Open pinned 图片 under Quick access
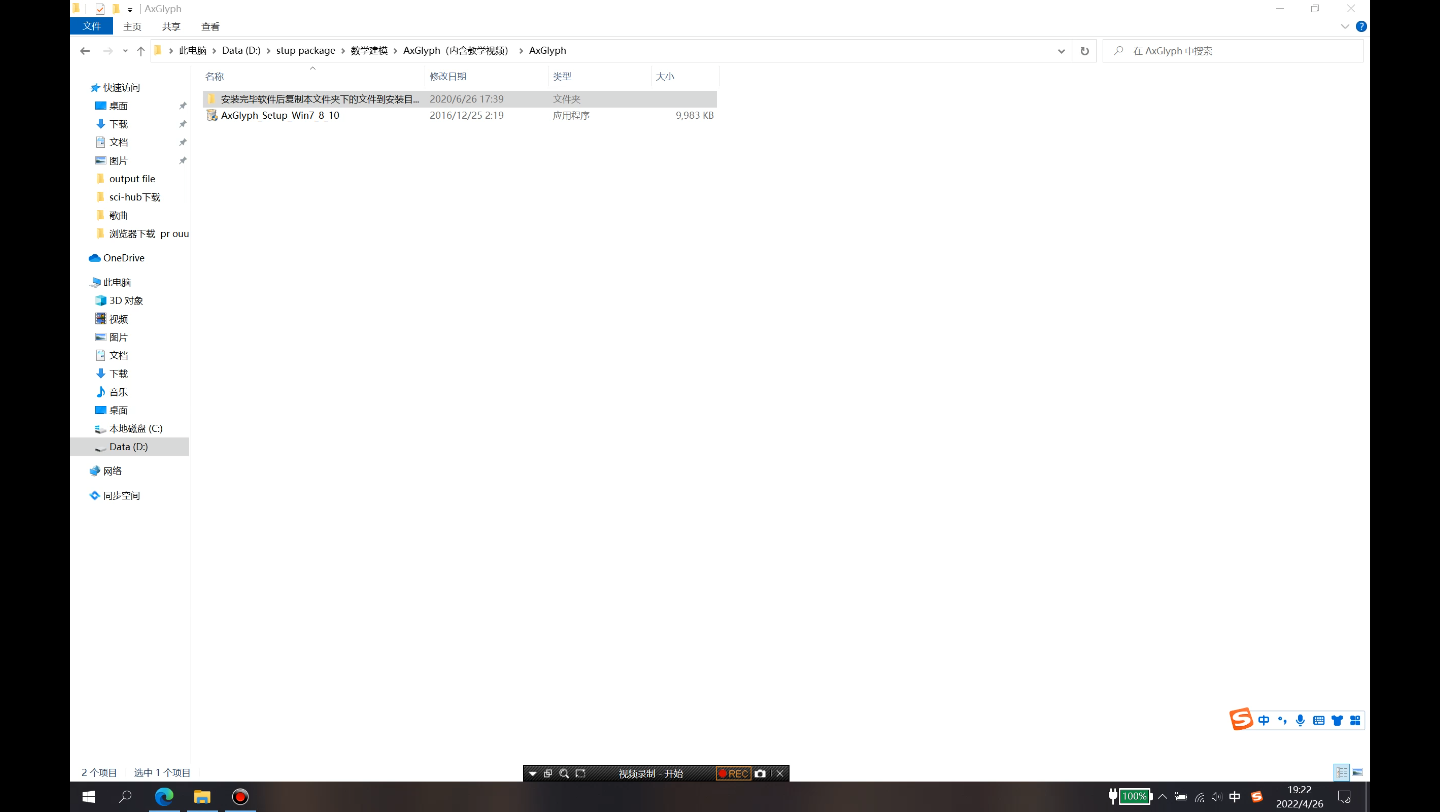The image size is (1440, 812). 118,160
